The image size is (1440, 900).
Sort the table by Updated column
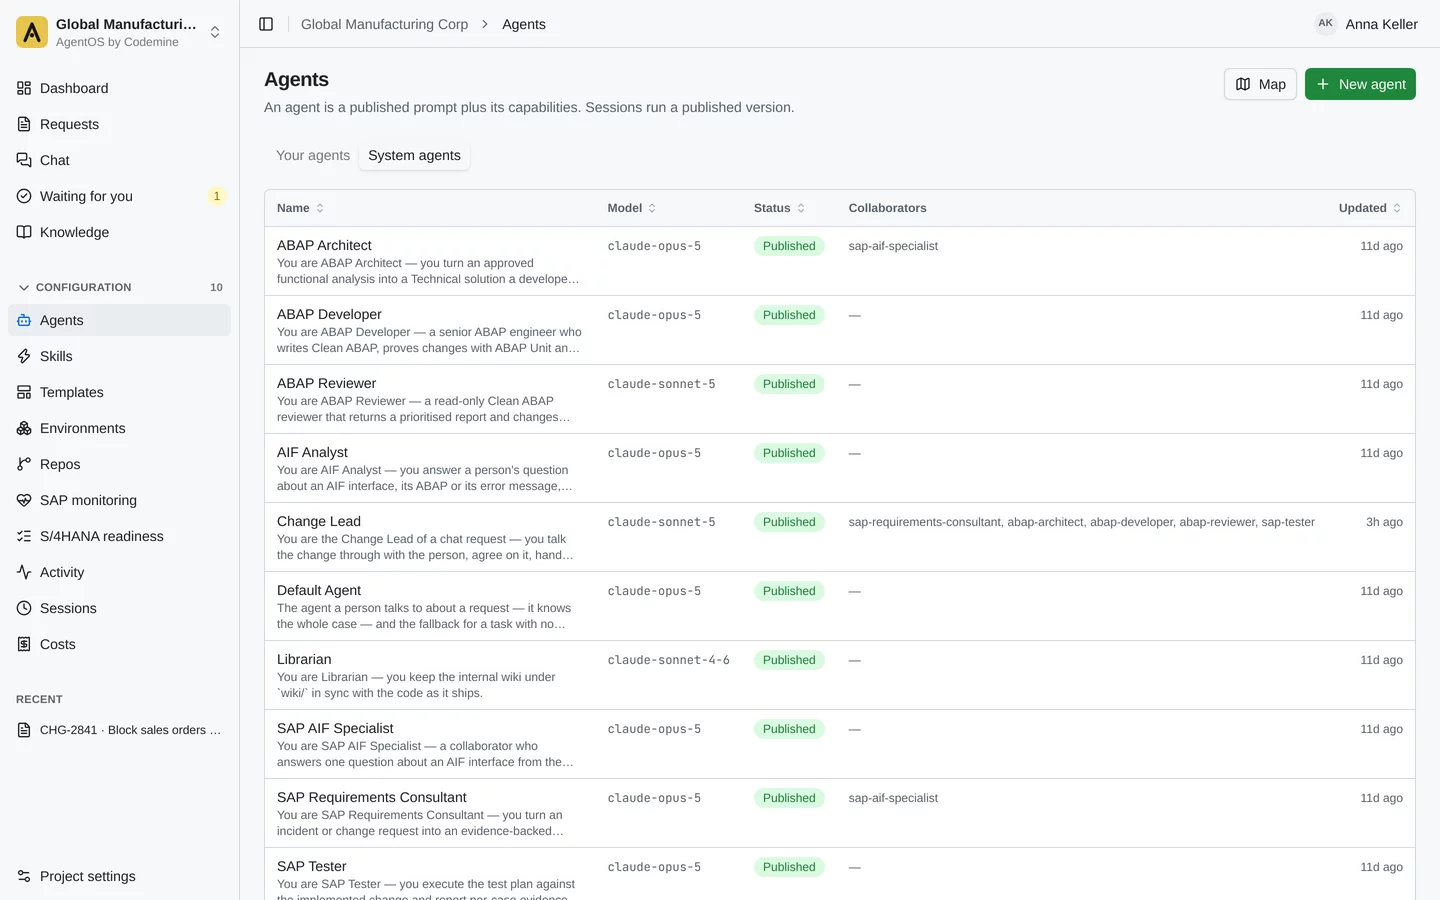pos(1370,208)
